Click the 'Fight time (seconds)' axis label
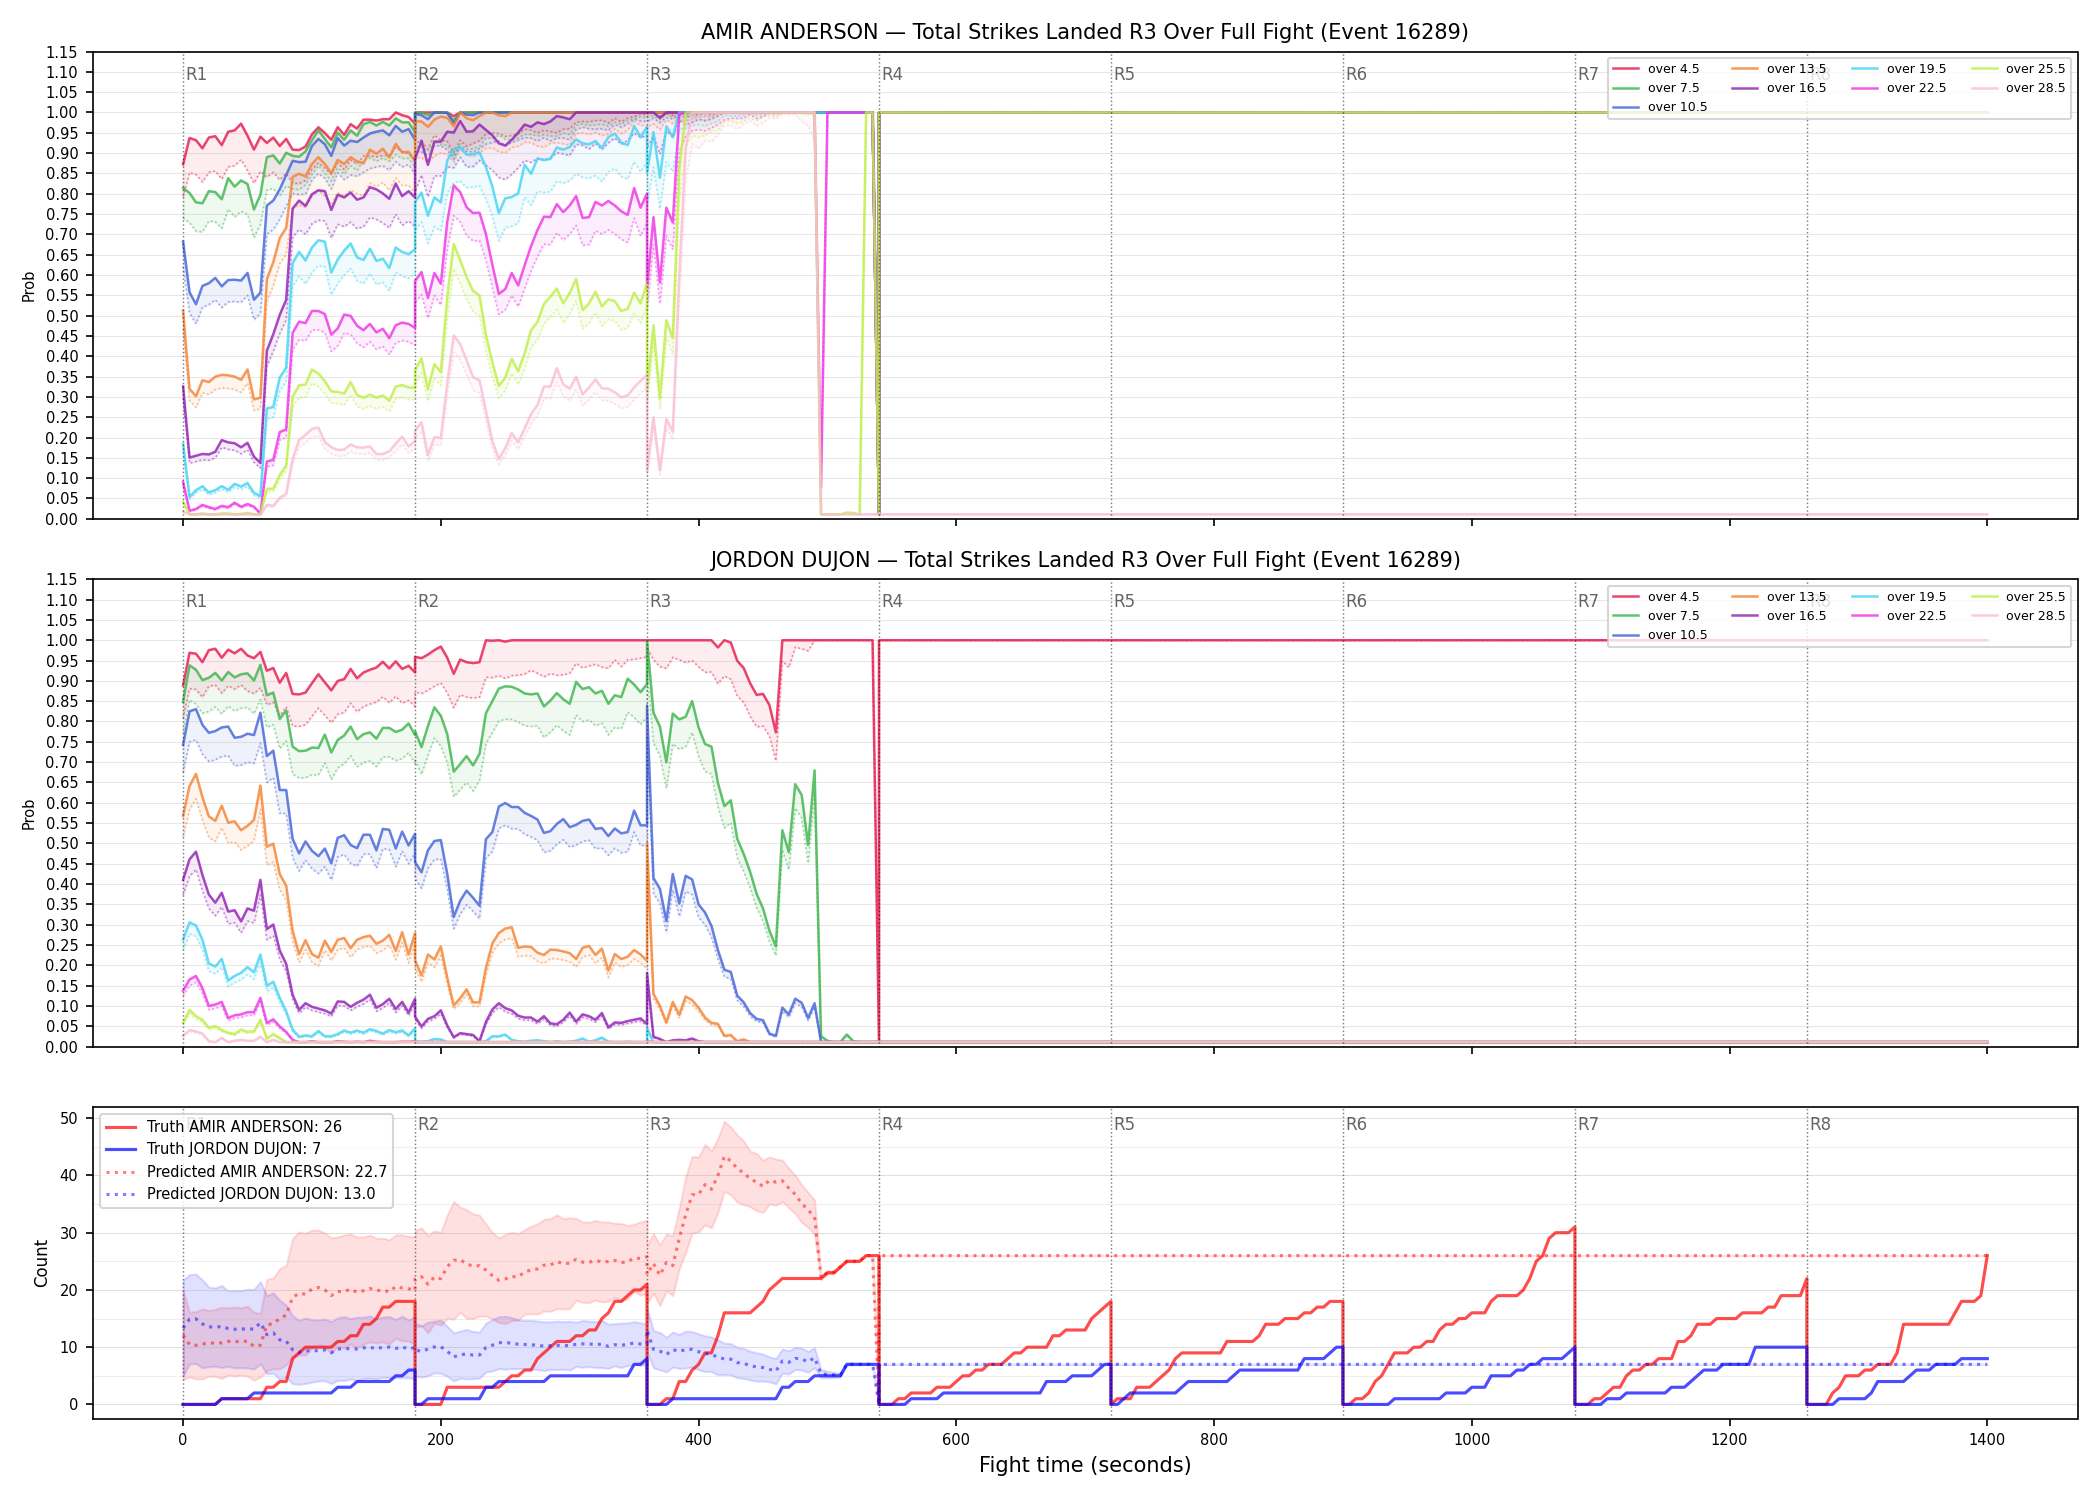Image resolution: width=2100 pixels, height=1500 pixels. pos(1085,1465)
